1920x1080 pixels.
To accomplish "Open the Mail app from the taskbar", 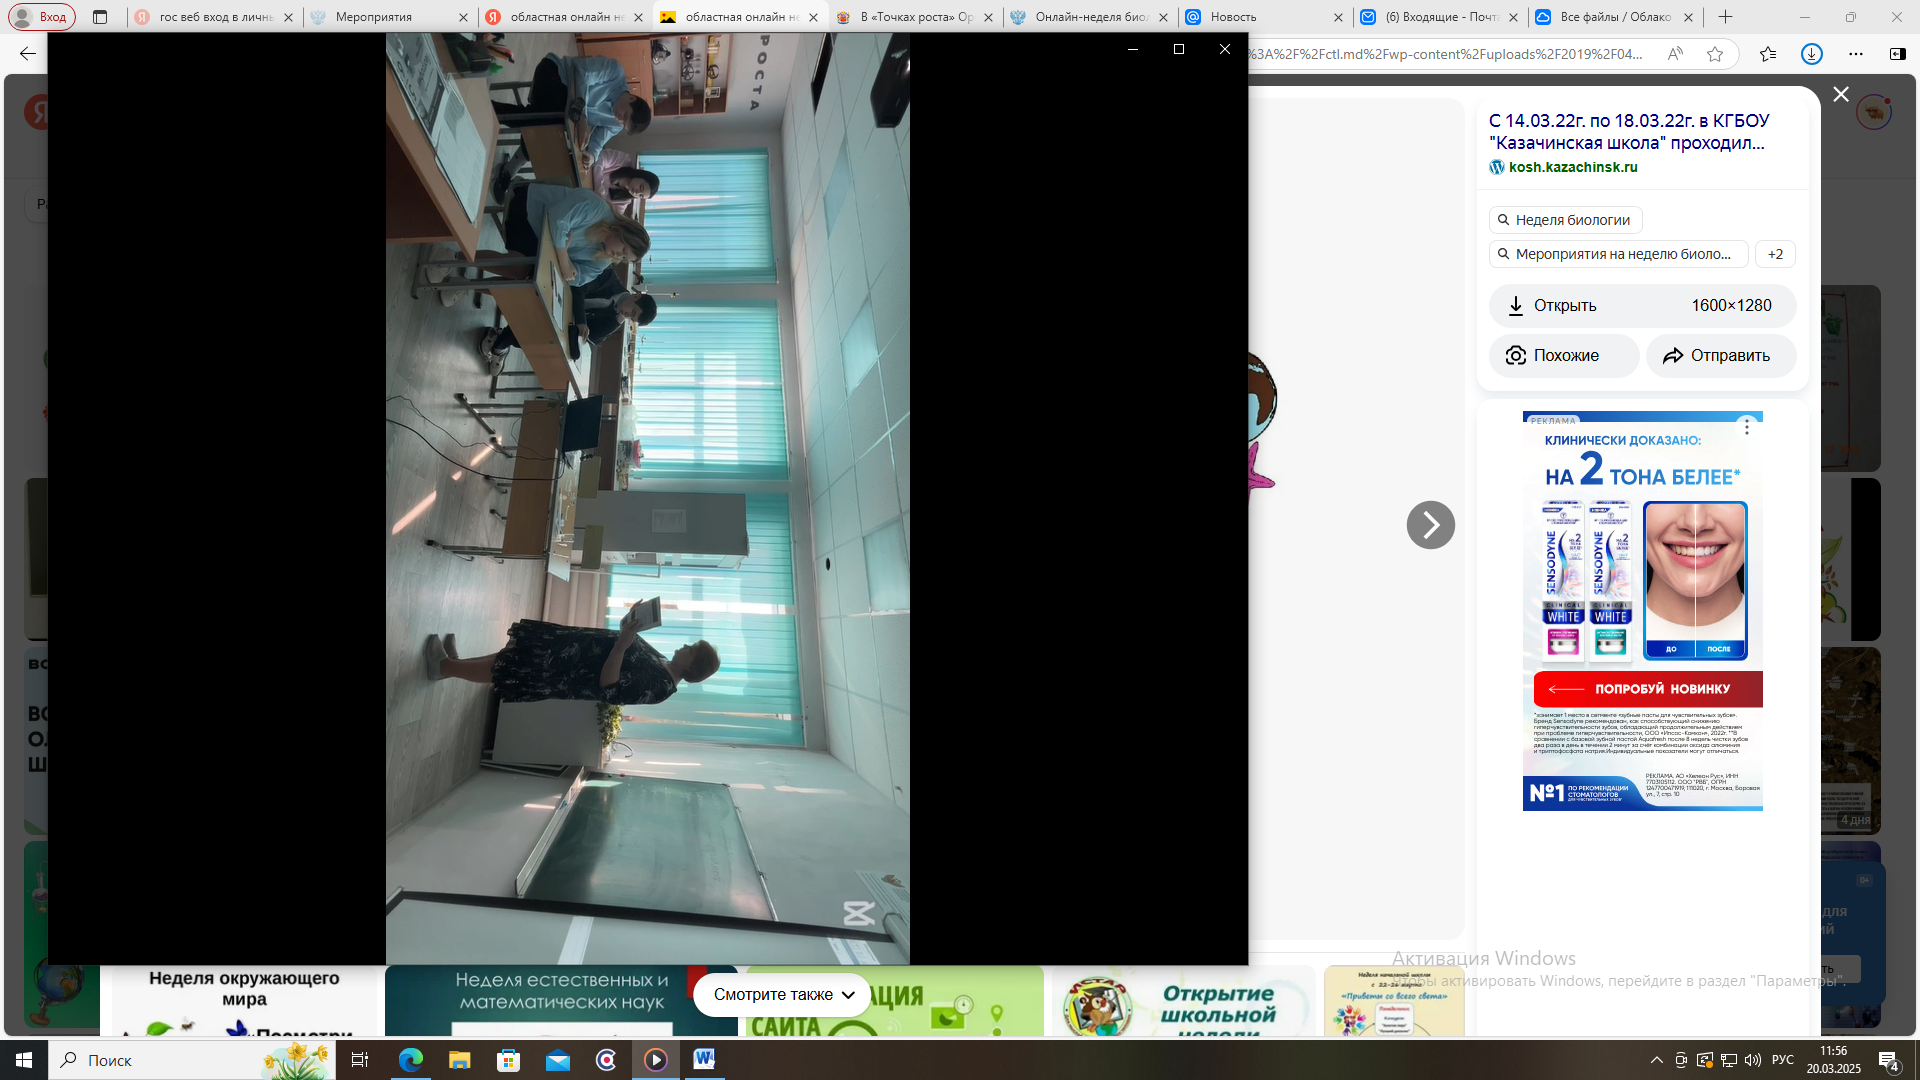I will 557,1060.
